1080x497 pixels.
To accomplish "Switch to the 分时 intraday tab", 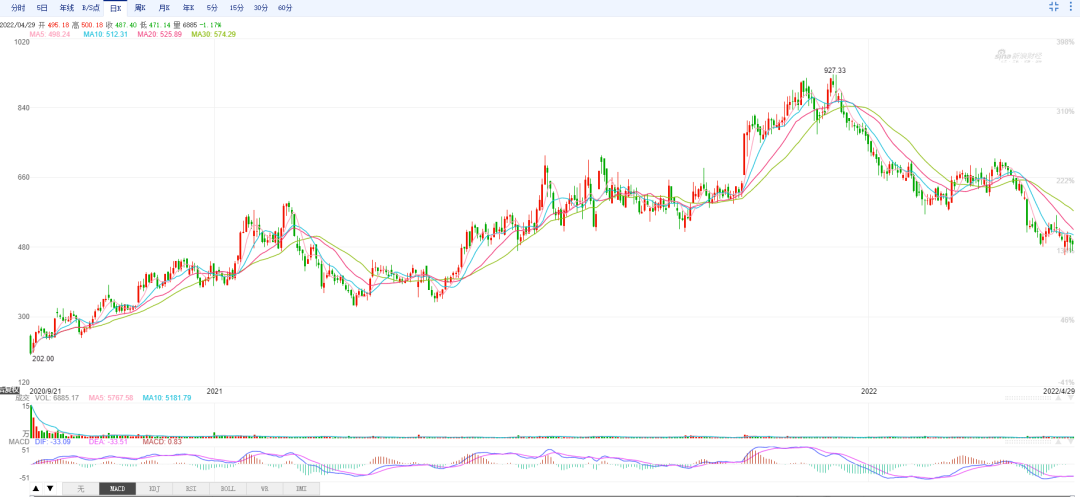I will click(x=18, y=8).
